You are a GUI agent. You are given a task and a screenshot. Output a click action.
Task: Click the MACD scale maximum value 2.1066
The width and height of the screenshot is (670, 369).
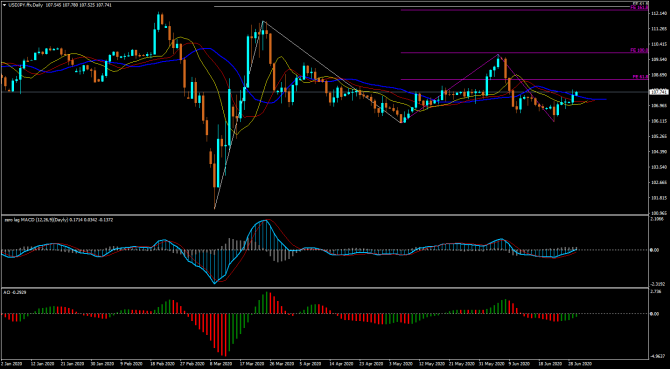pyautogui.click(x=656, y=219)
